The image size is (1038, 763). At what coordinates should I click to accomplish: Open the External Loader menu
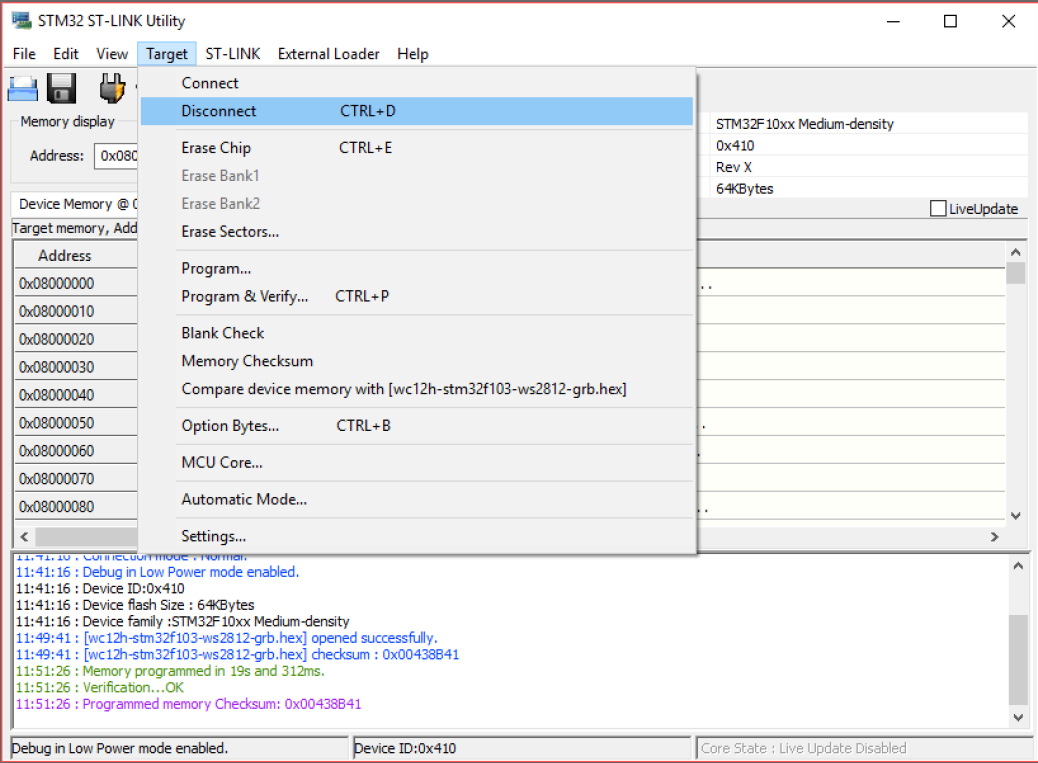(x=328, y=54)
